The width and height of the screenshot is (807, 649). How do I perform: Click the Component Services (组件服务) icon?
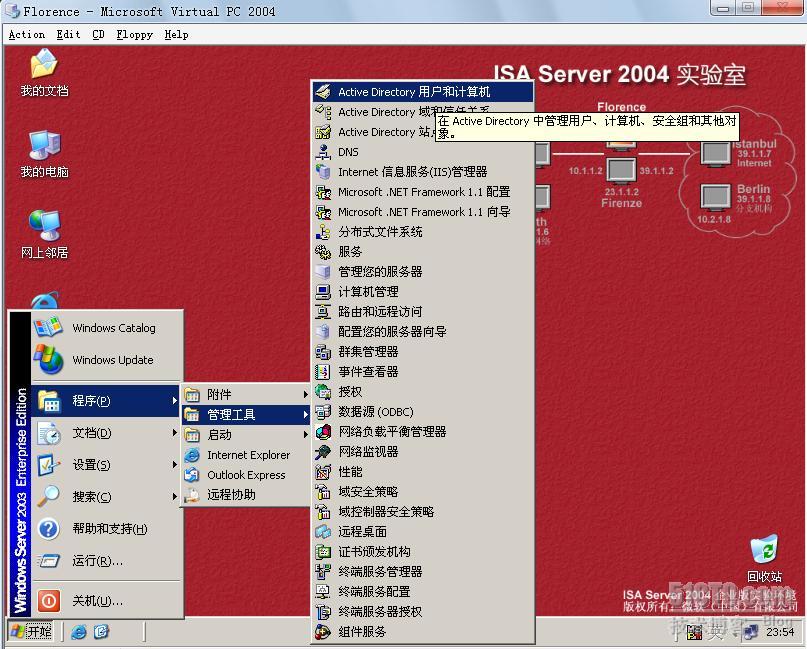(323, 632)
